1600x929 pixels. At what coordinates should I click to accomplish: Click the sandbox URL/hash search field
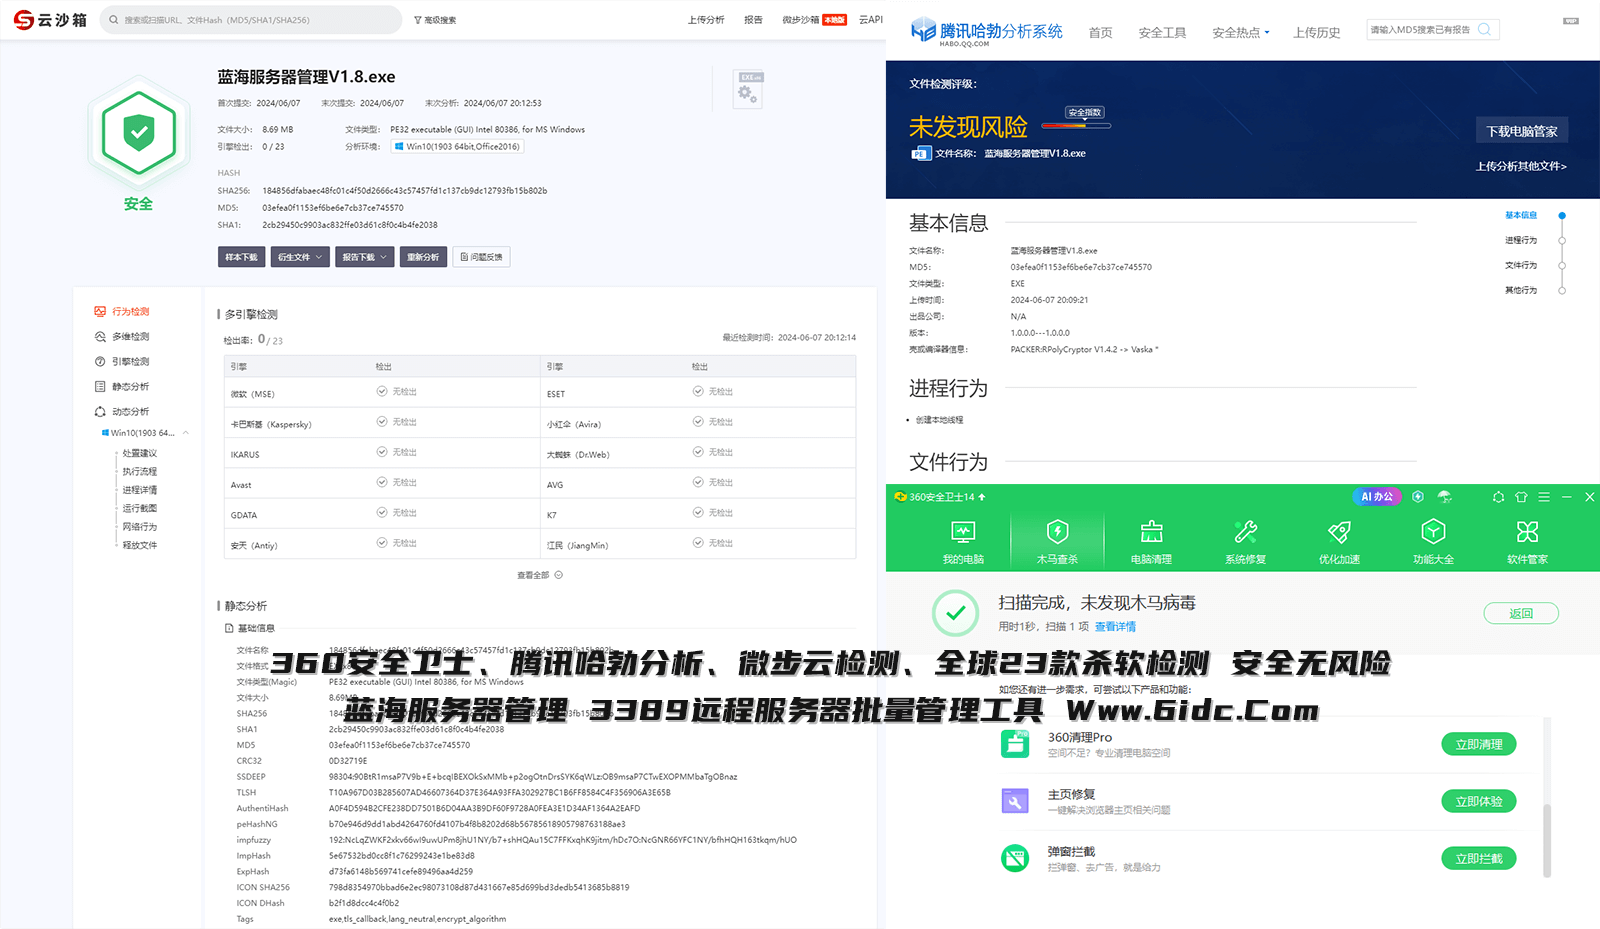tap(251, 20)
